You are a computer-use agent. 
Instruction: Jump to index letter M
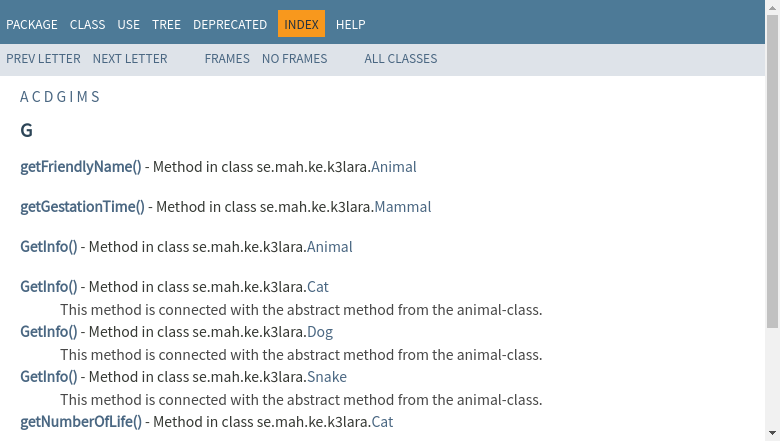click(81, 97)
